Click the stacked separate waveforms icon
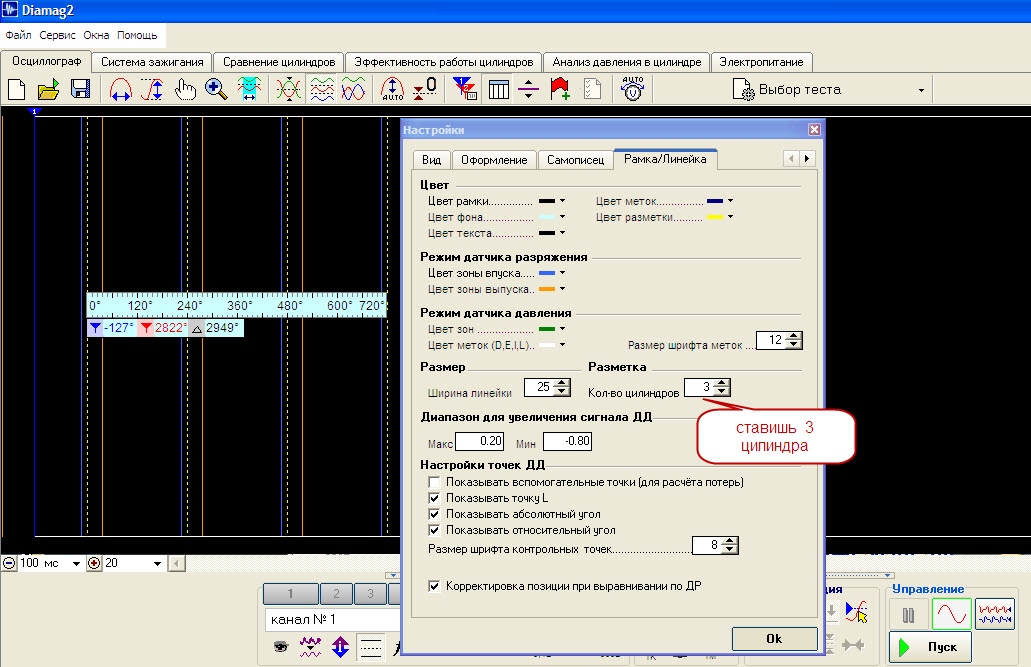This screenshot has width=1031, height=667. [322, 89]
